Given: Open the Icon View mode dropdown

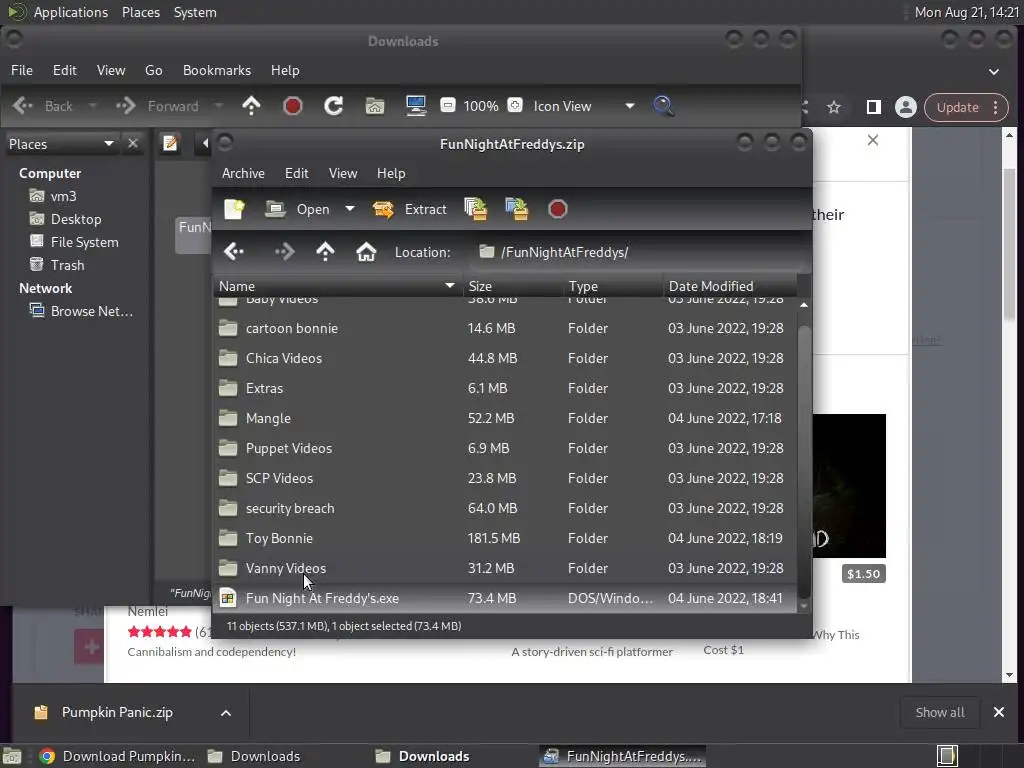Looking at the screenshot, I should 584,106.
